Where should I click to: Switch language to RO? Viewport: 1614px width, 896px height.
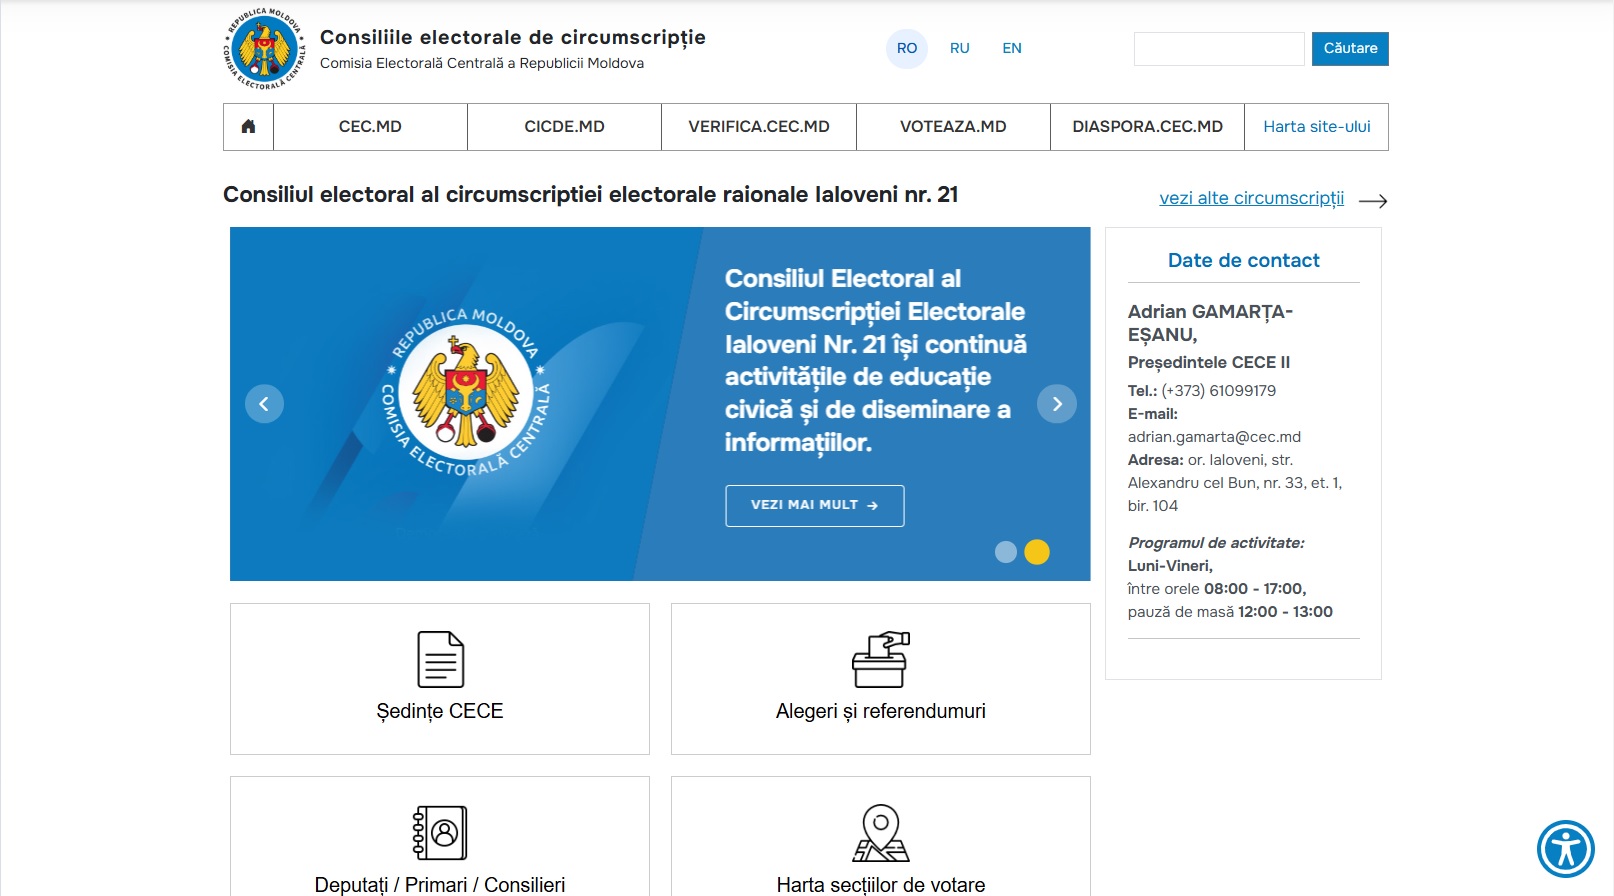(x=907, y=48)
